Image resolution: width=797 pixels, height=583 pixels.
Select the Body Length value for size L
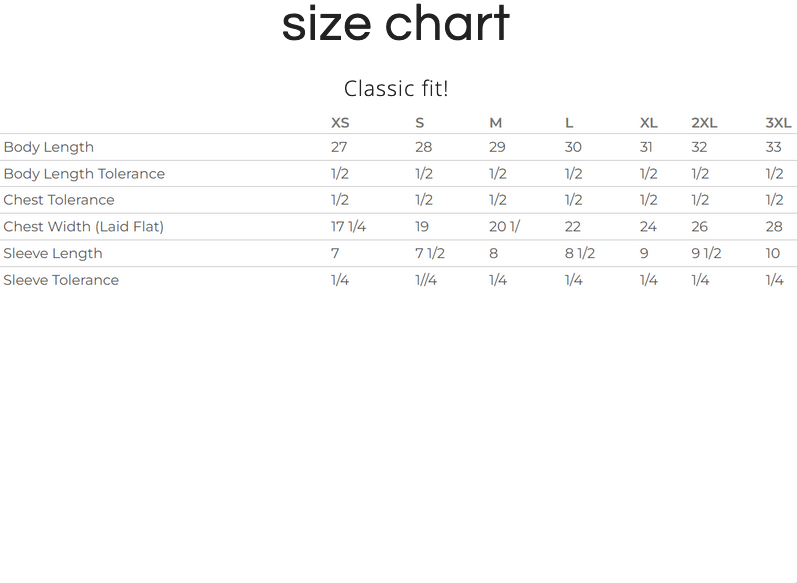pyautogui.click(x=573, y=147)
